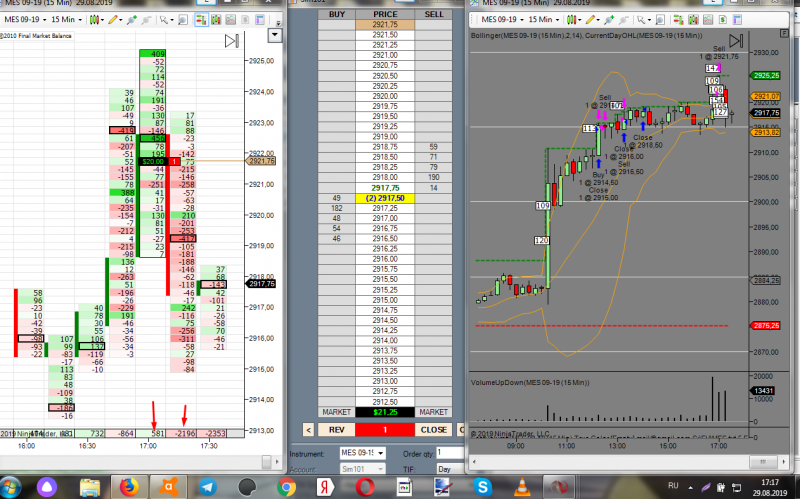Open the TIF Day dropdown

click(x=450, y=469)
